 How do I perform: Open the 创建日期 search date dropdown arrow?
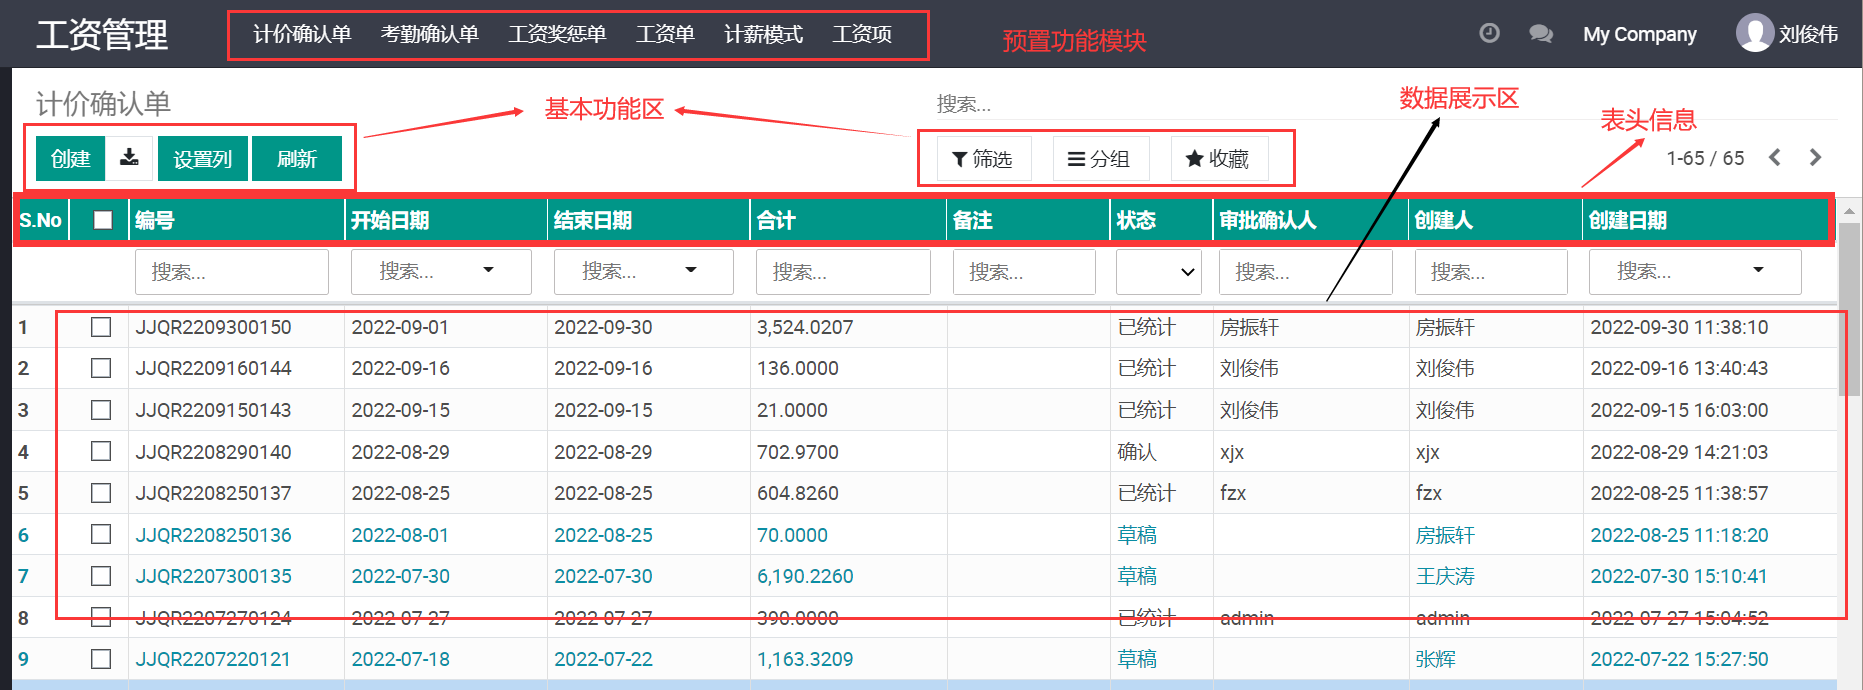click(x=1758, y=270)
